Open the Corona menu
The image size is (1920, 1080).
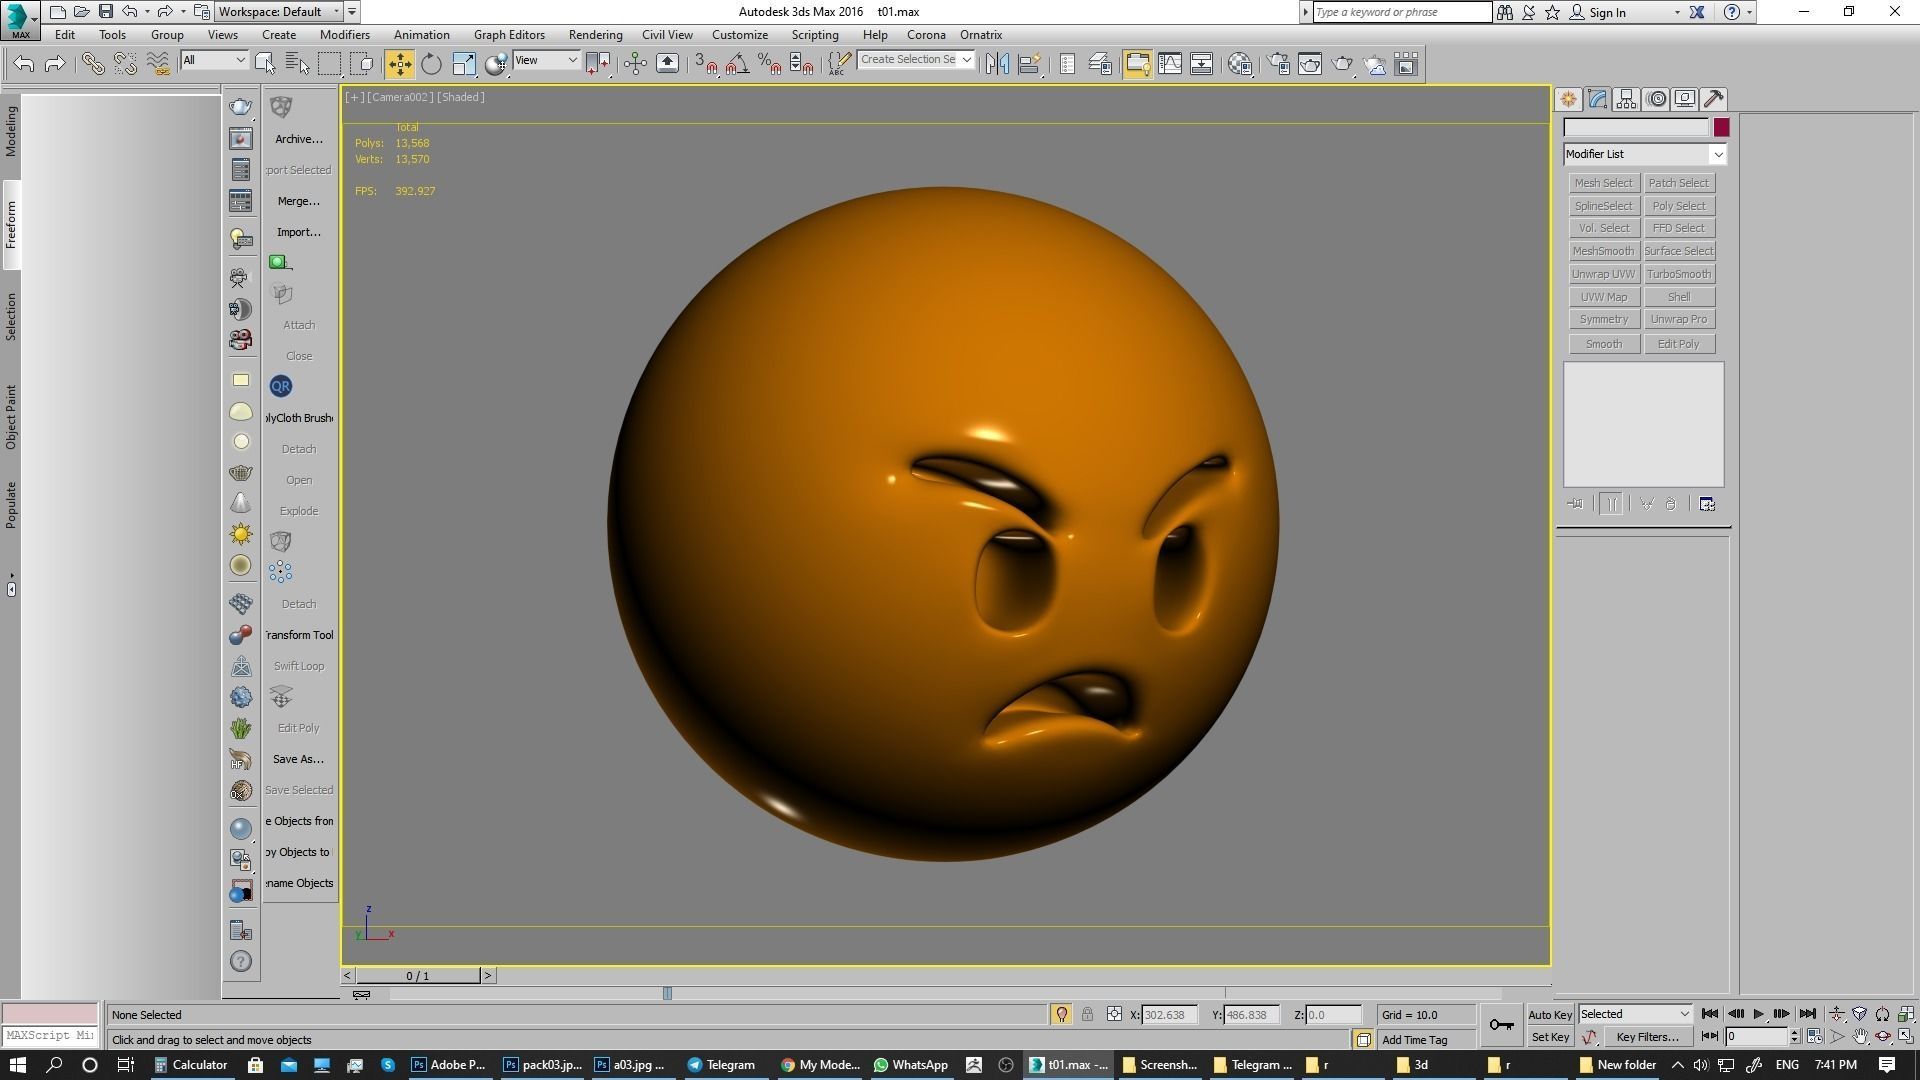click(x=926, y=35)
